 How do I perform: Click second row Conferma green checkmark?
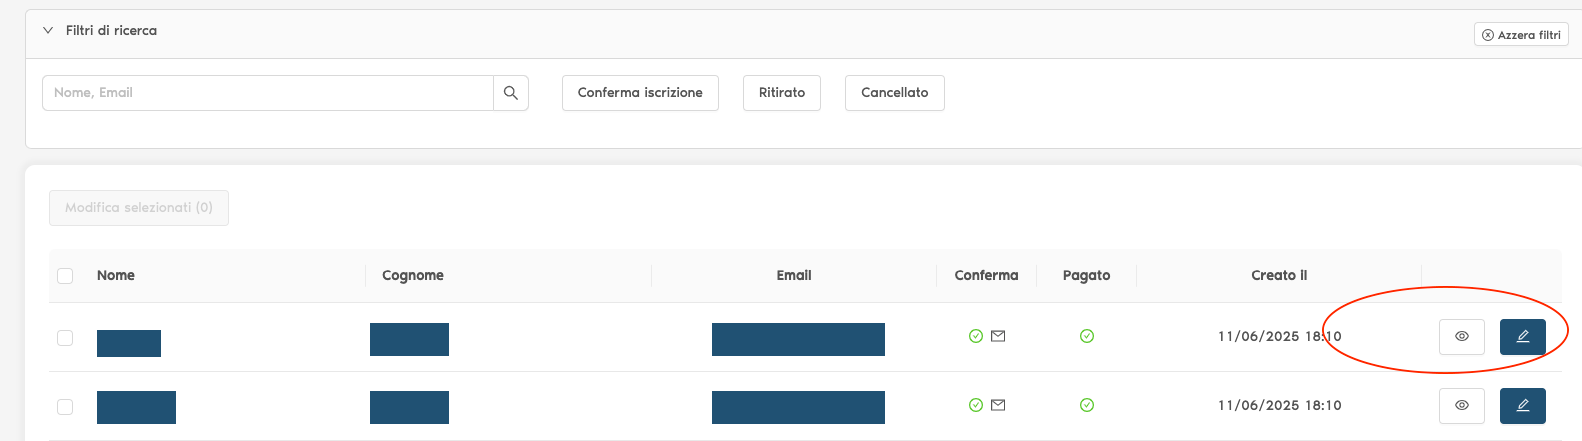976,405
